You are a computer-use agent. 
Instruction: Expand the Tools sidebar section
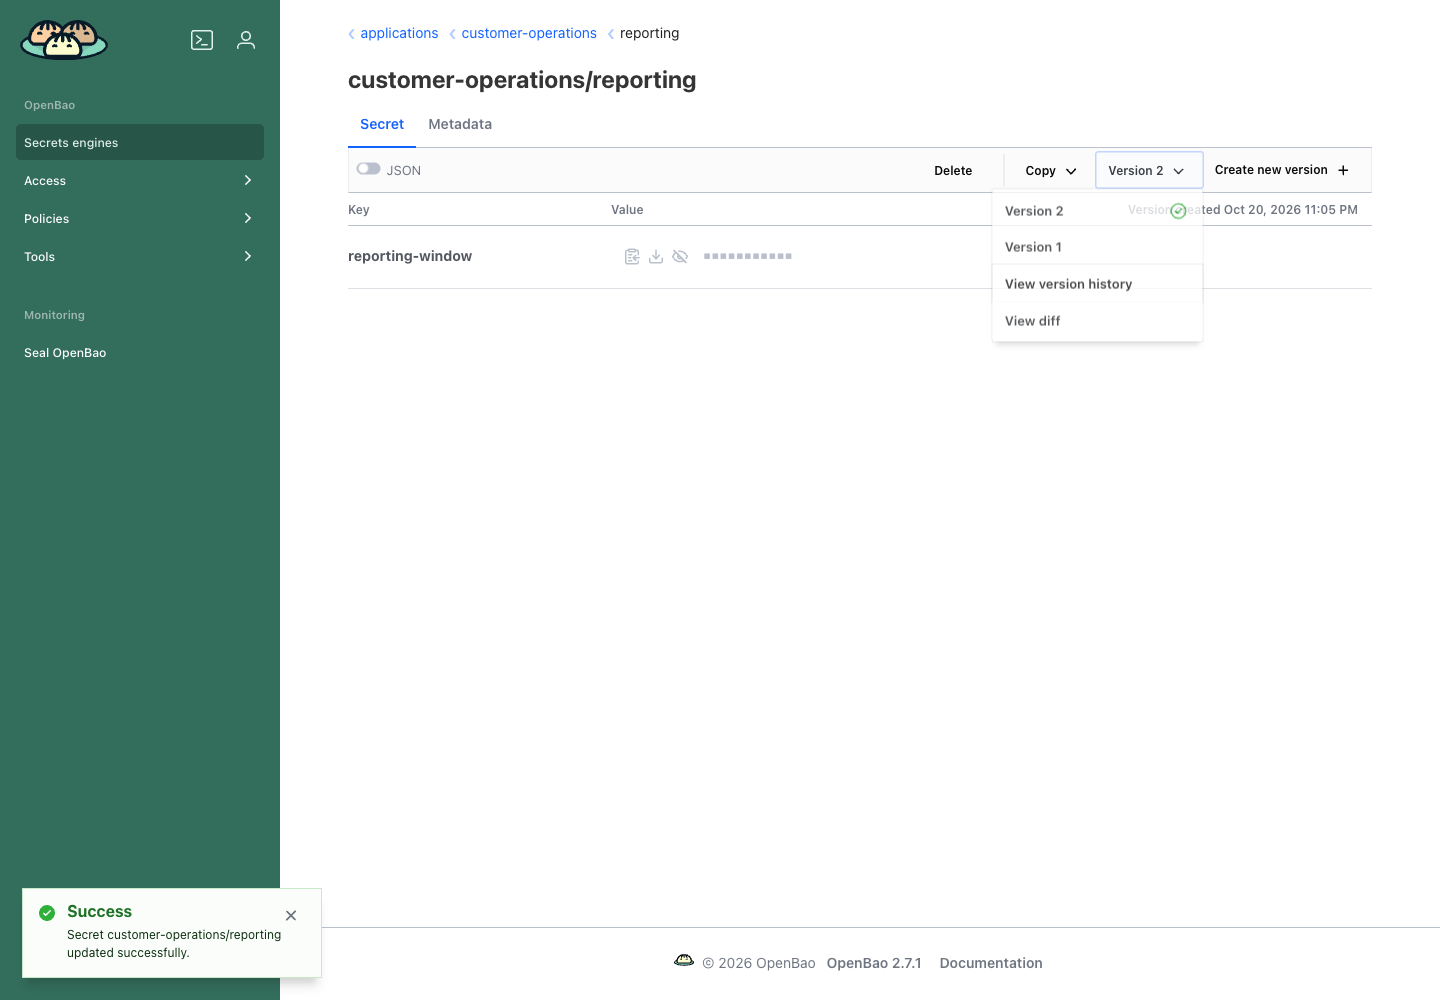pos(140,256)
